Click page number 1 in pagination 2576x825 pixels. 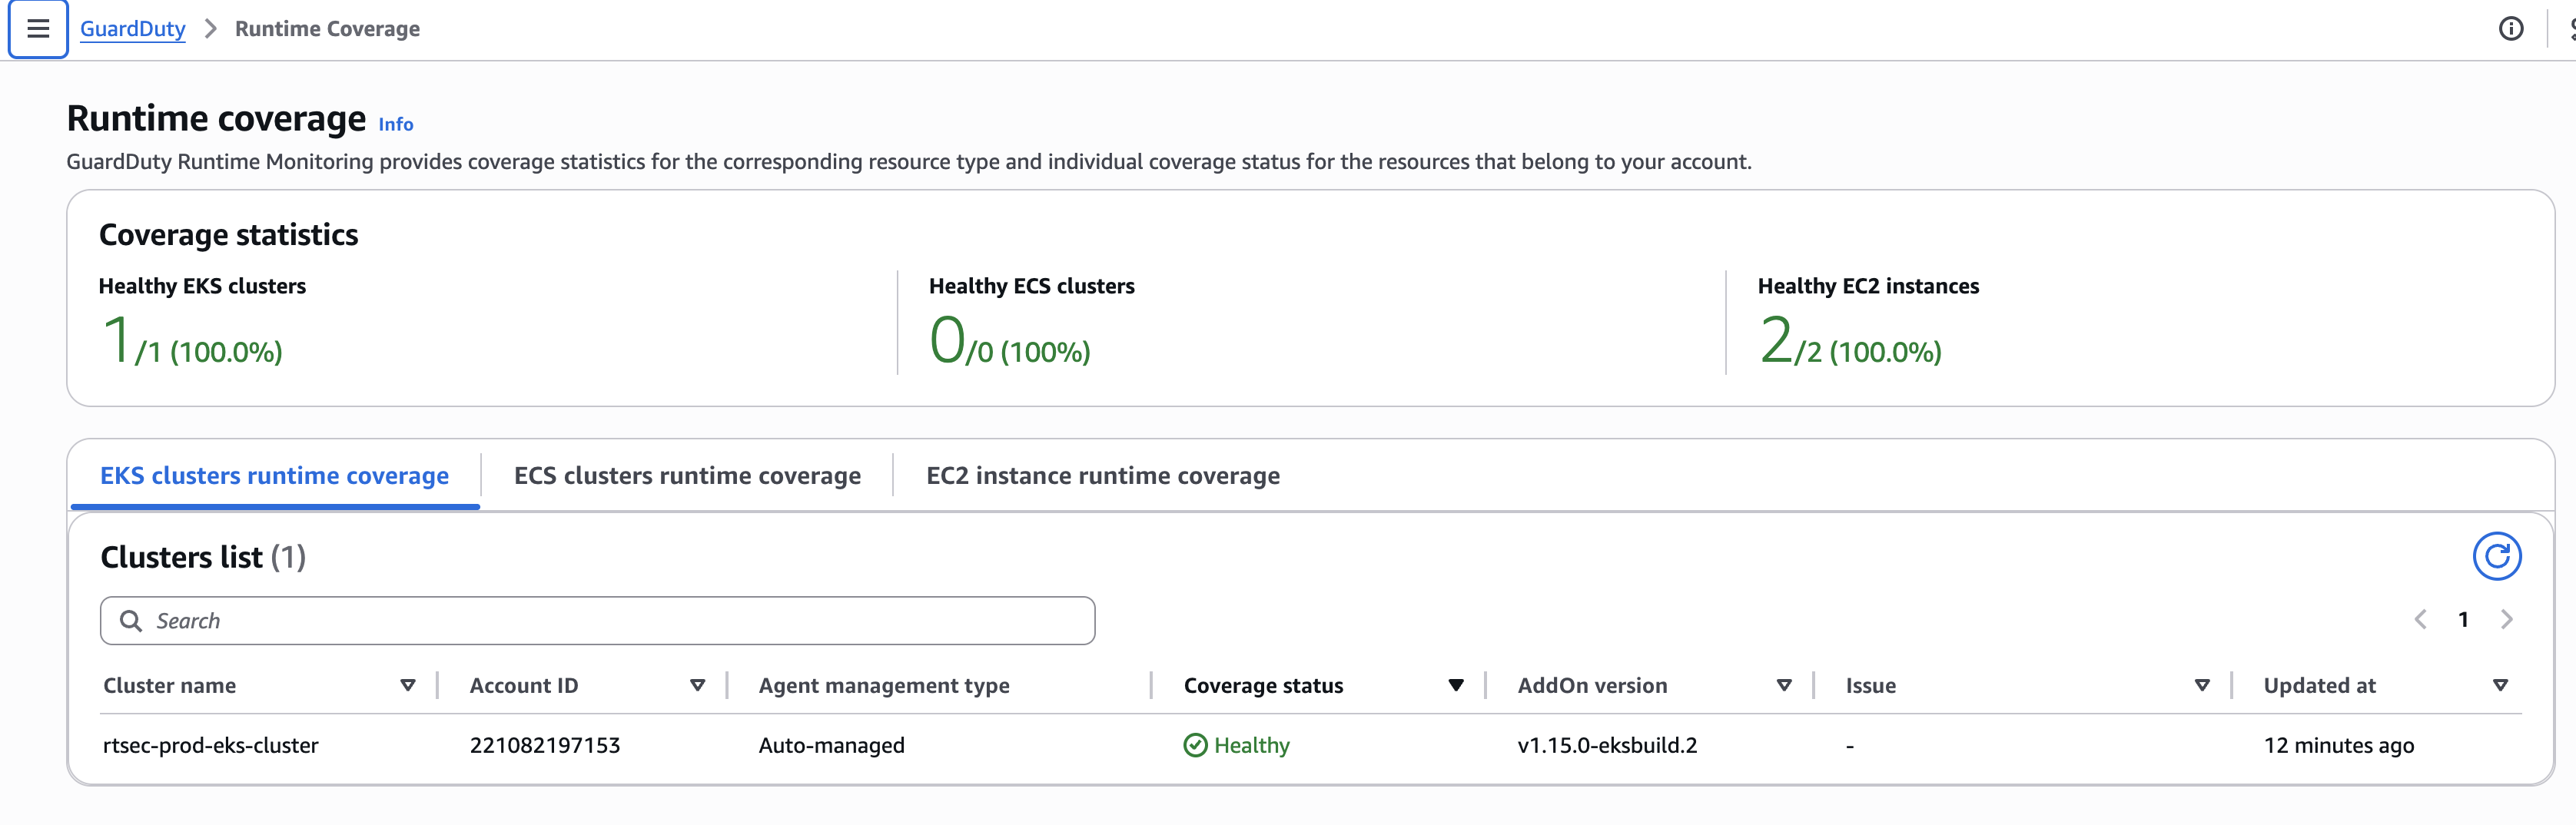point(2463,620)
